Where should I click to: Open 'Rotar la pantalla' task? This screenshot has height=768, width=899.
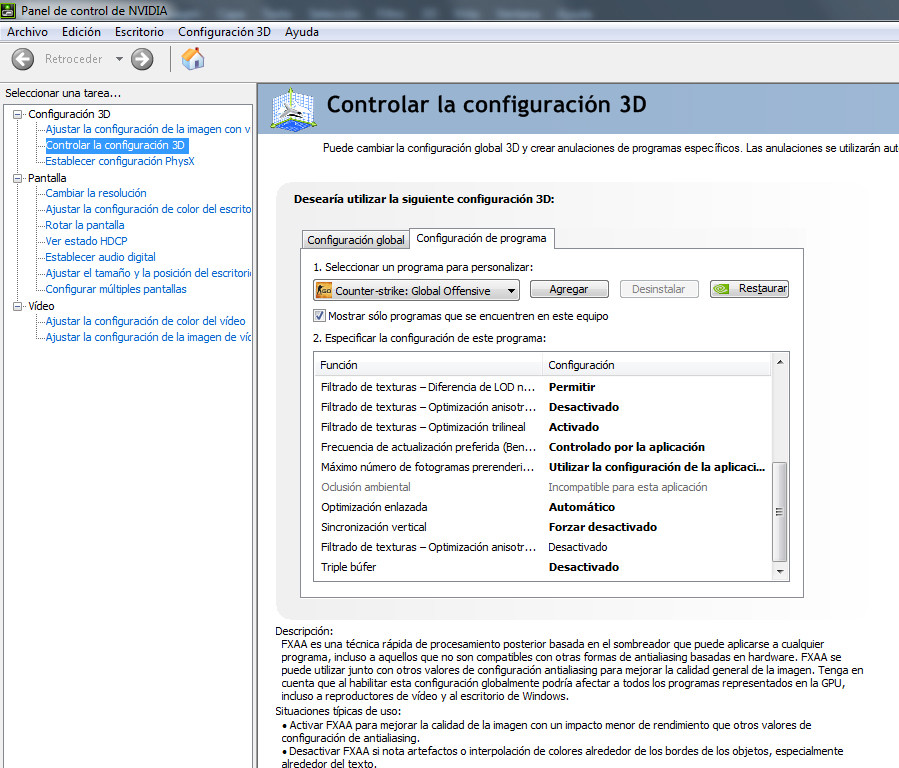pyautogui.click(x=85, y=226)
